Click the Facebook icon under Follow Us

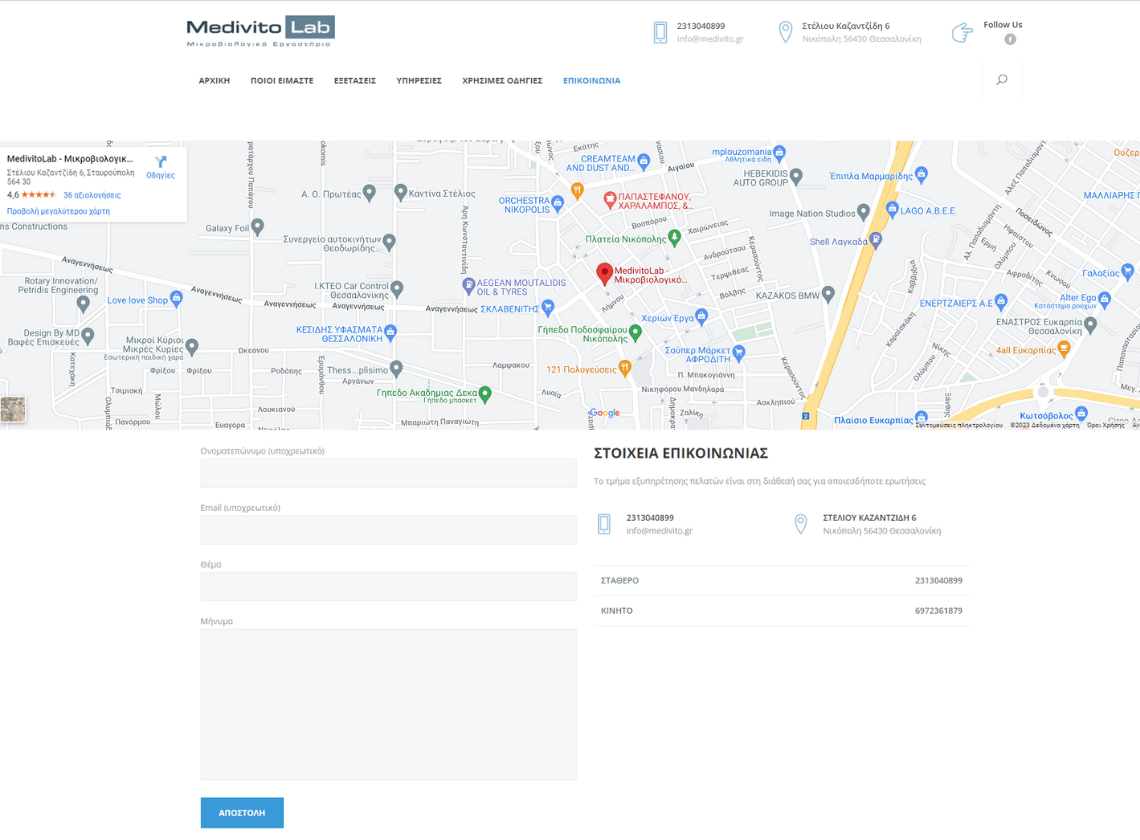click(1010, 39)
